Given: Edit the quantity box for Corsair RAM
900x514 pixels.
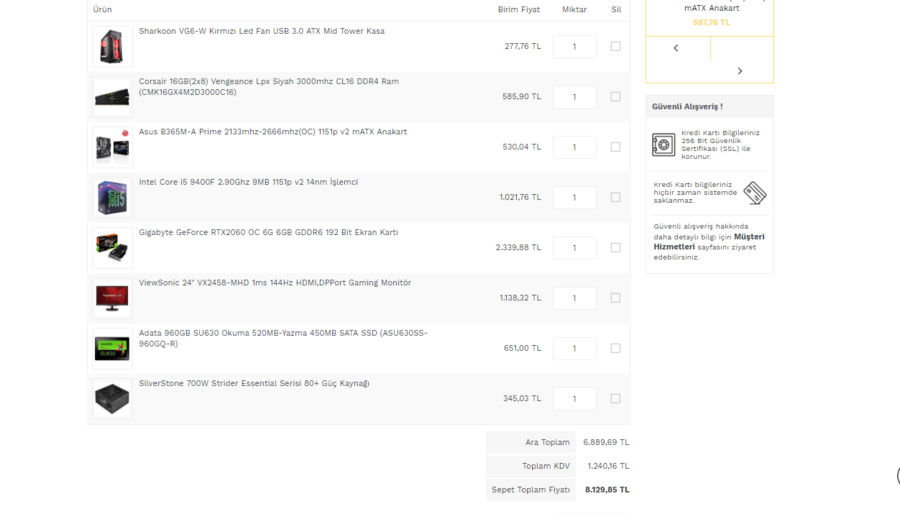Looking at the screenshot, I should point(574,97).
